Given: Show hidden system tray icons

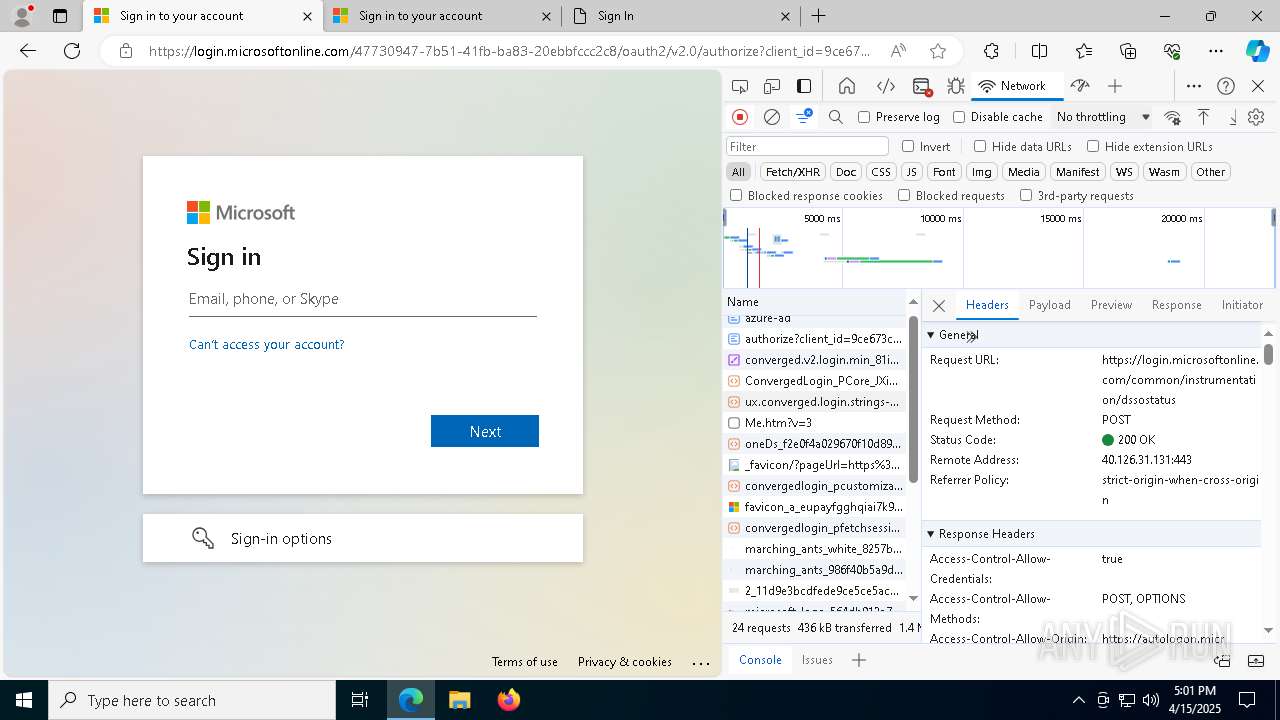Looking at the screenshot, I should click(x=1078, y=700).
